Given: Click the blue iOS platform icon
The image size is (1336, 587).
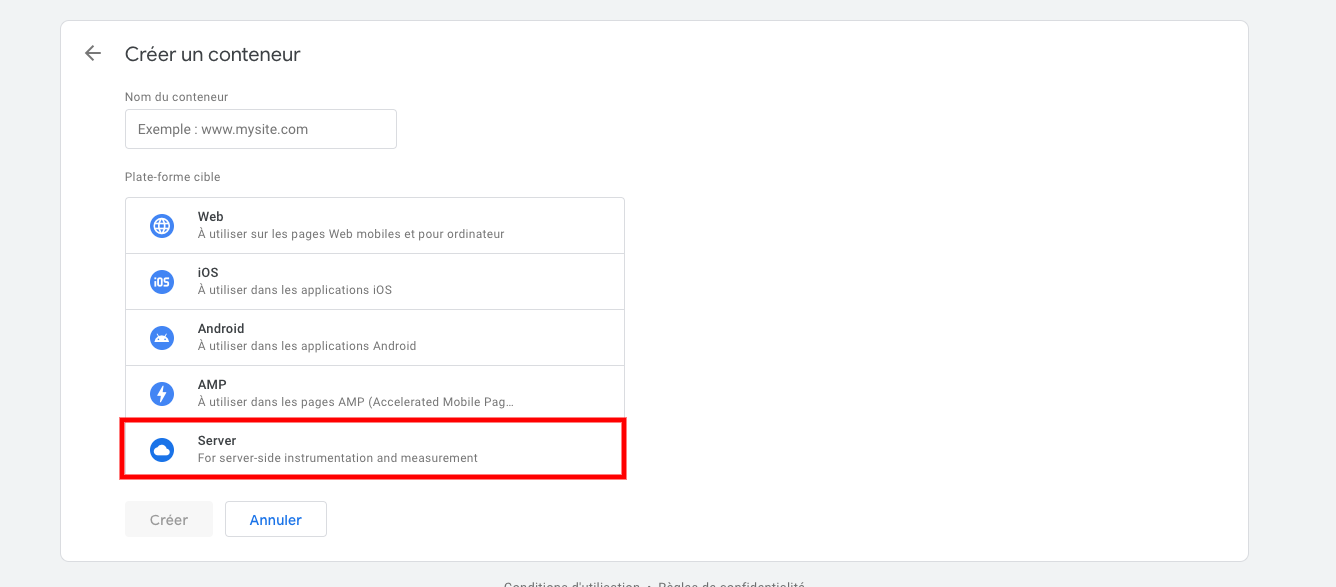Looking at the screenshot, I should pos(162,282).
